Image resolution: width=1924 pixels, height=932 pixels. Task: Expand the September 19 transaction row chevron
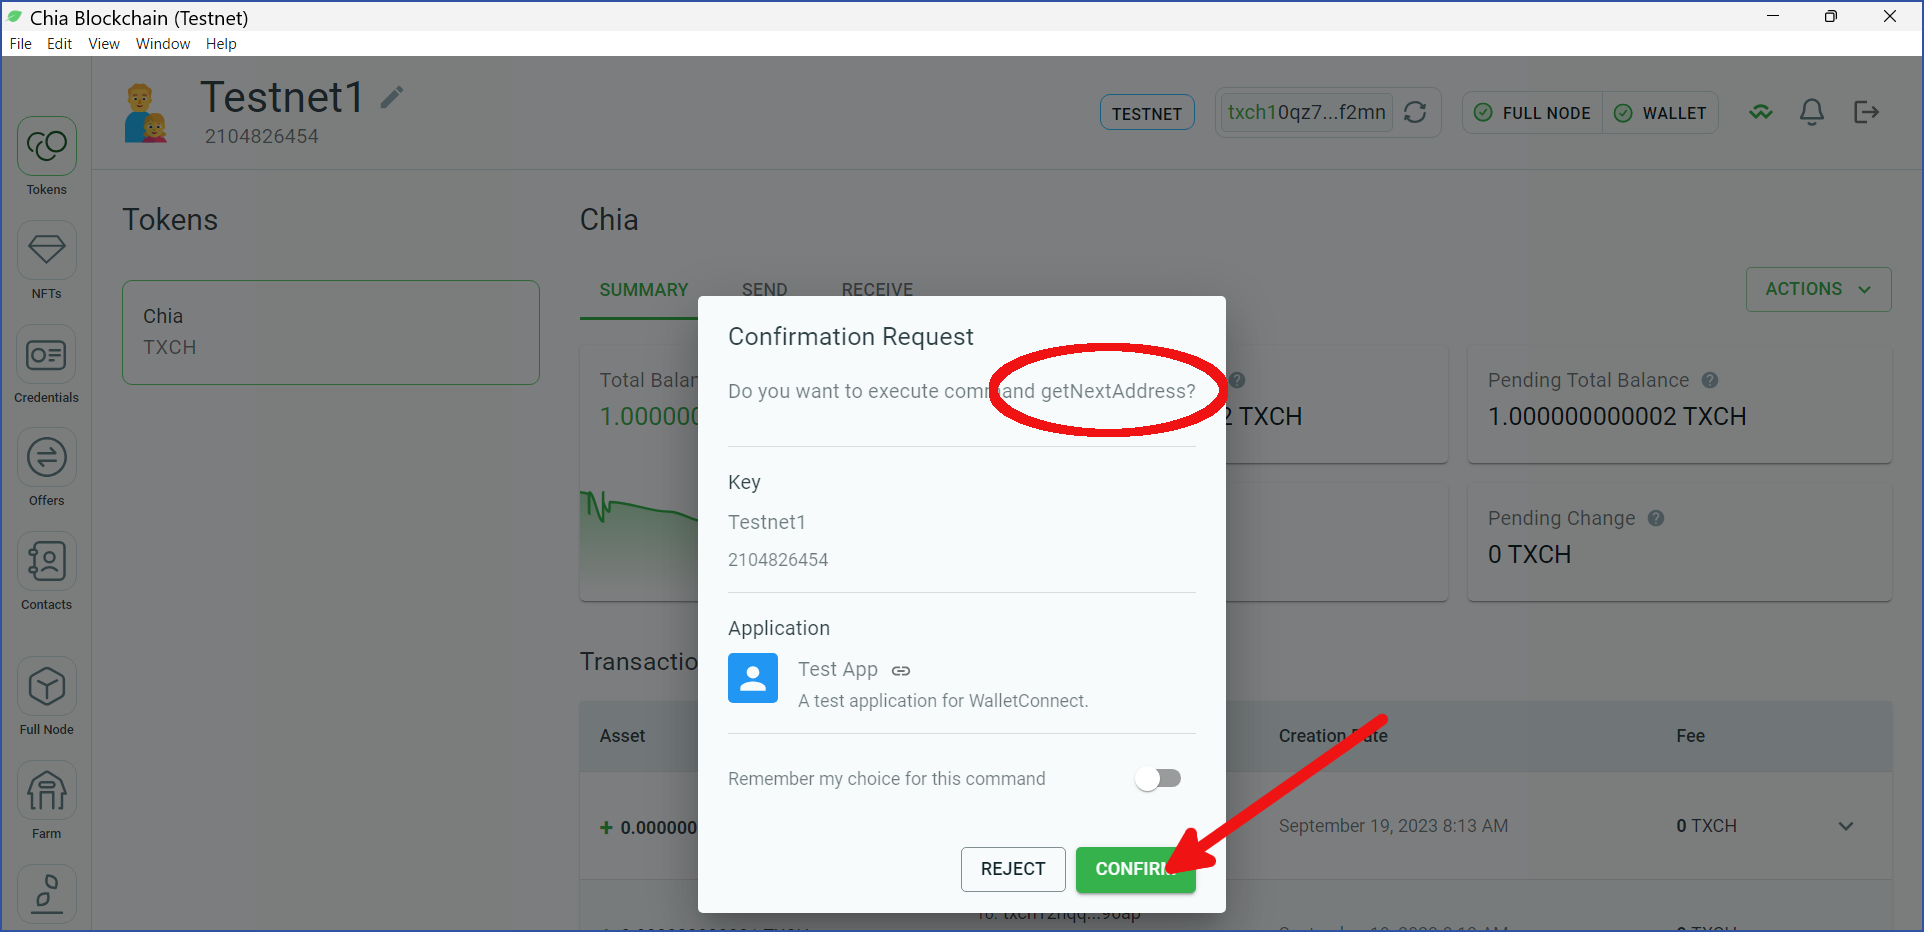(x=1846, y=826)
